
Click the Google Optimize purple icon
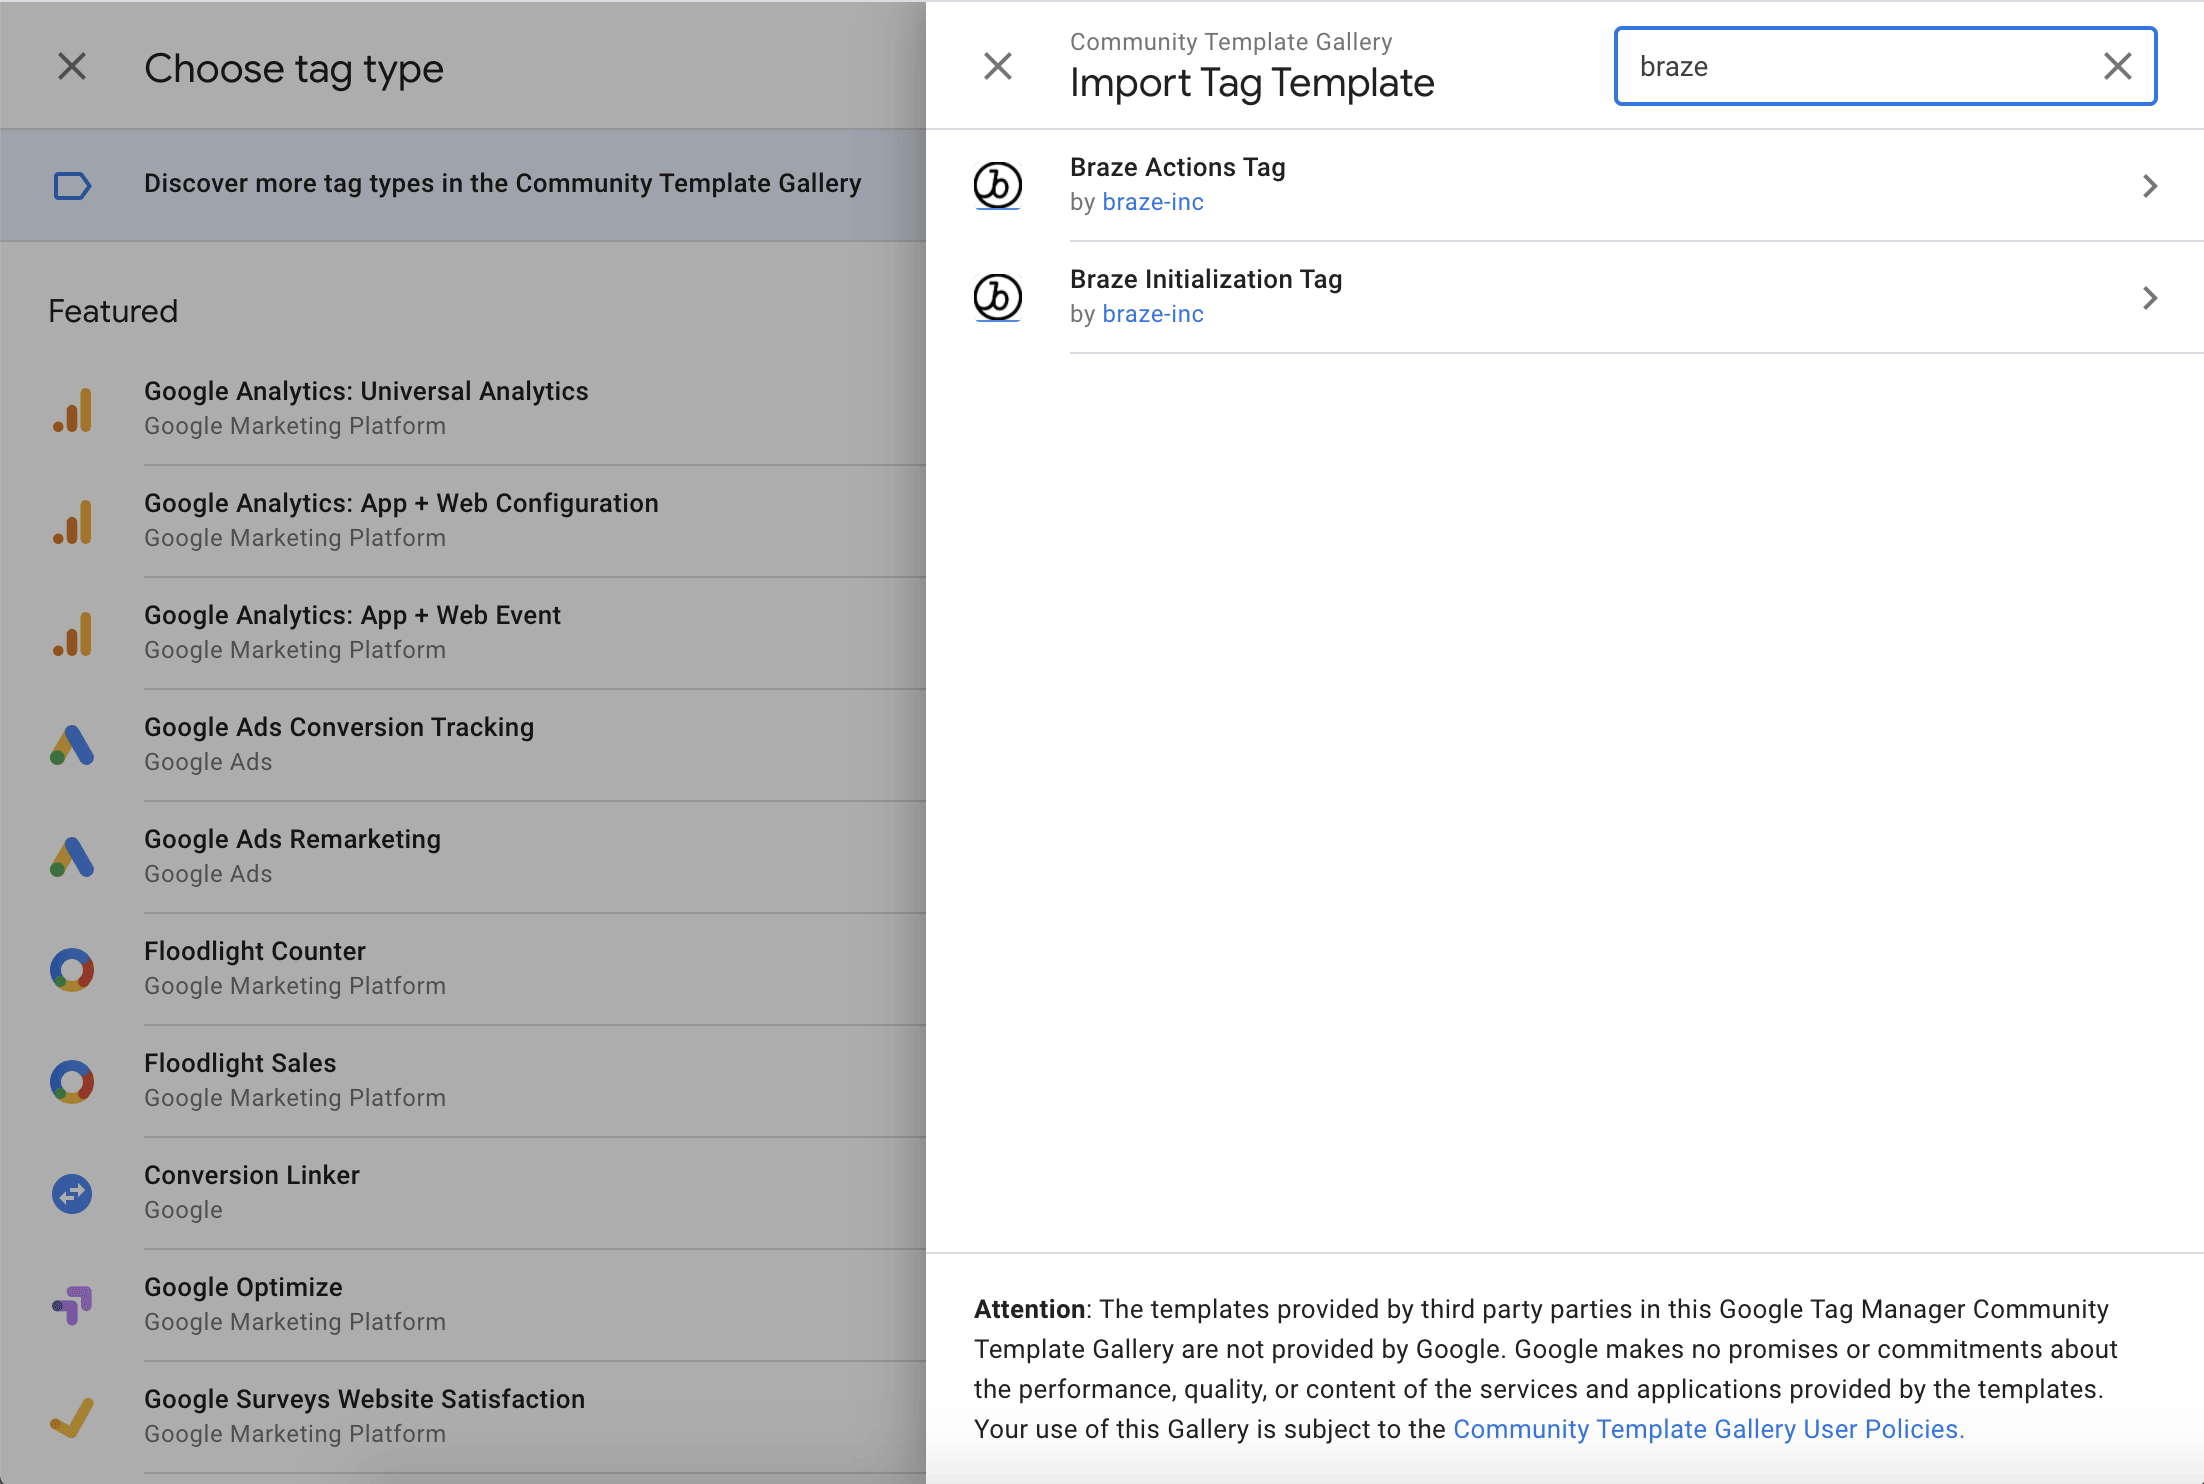click(x=72, y=1305)
